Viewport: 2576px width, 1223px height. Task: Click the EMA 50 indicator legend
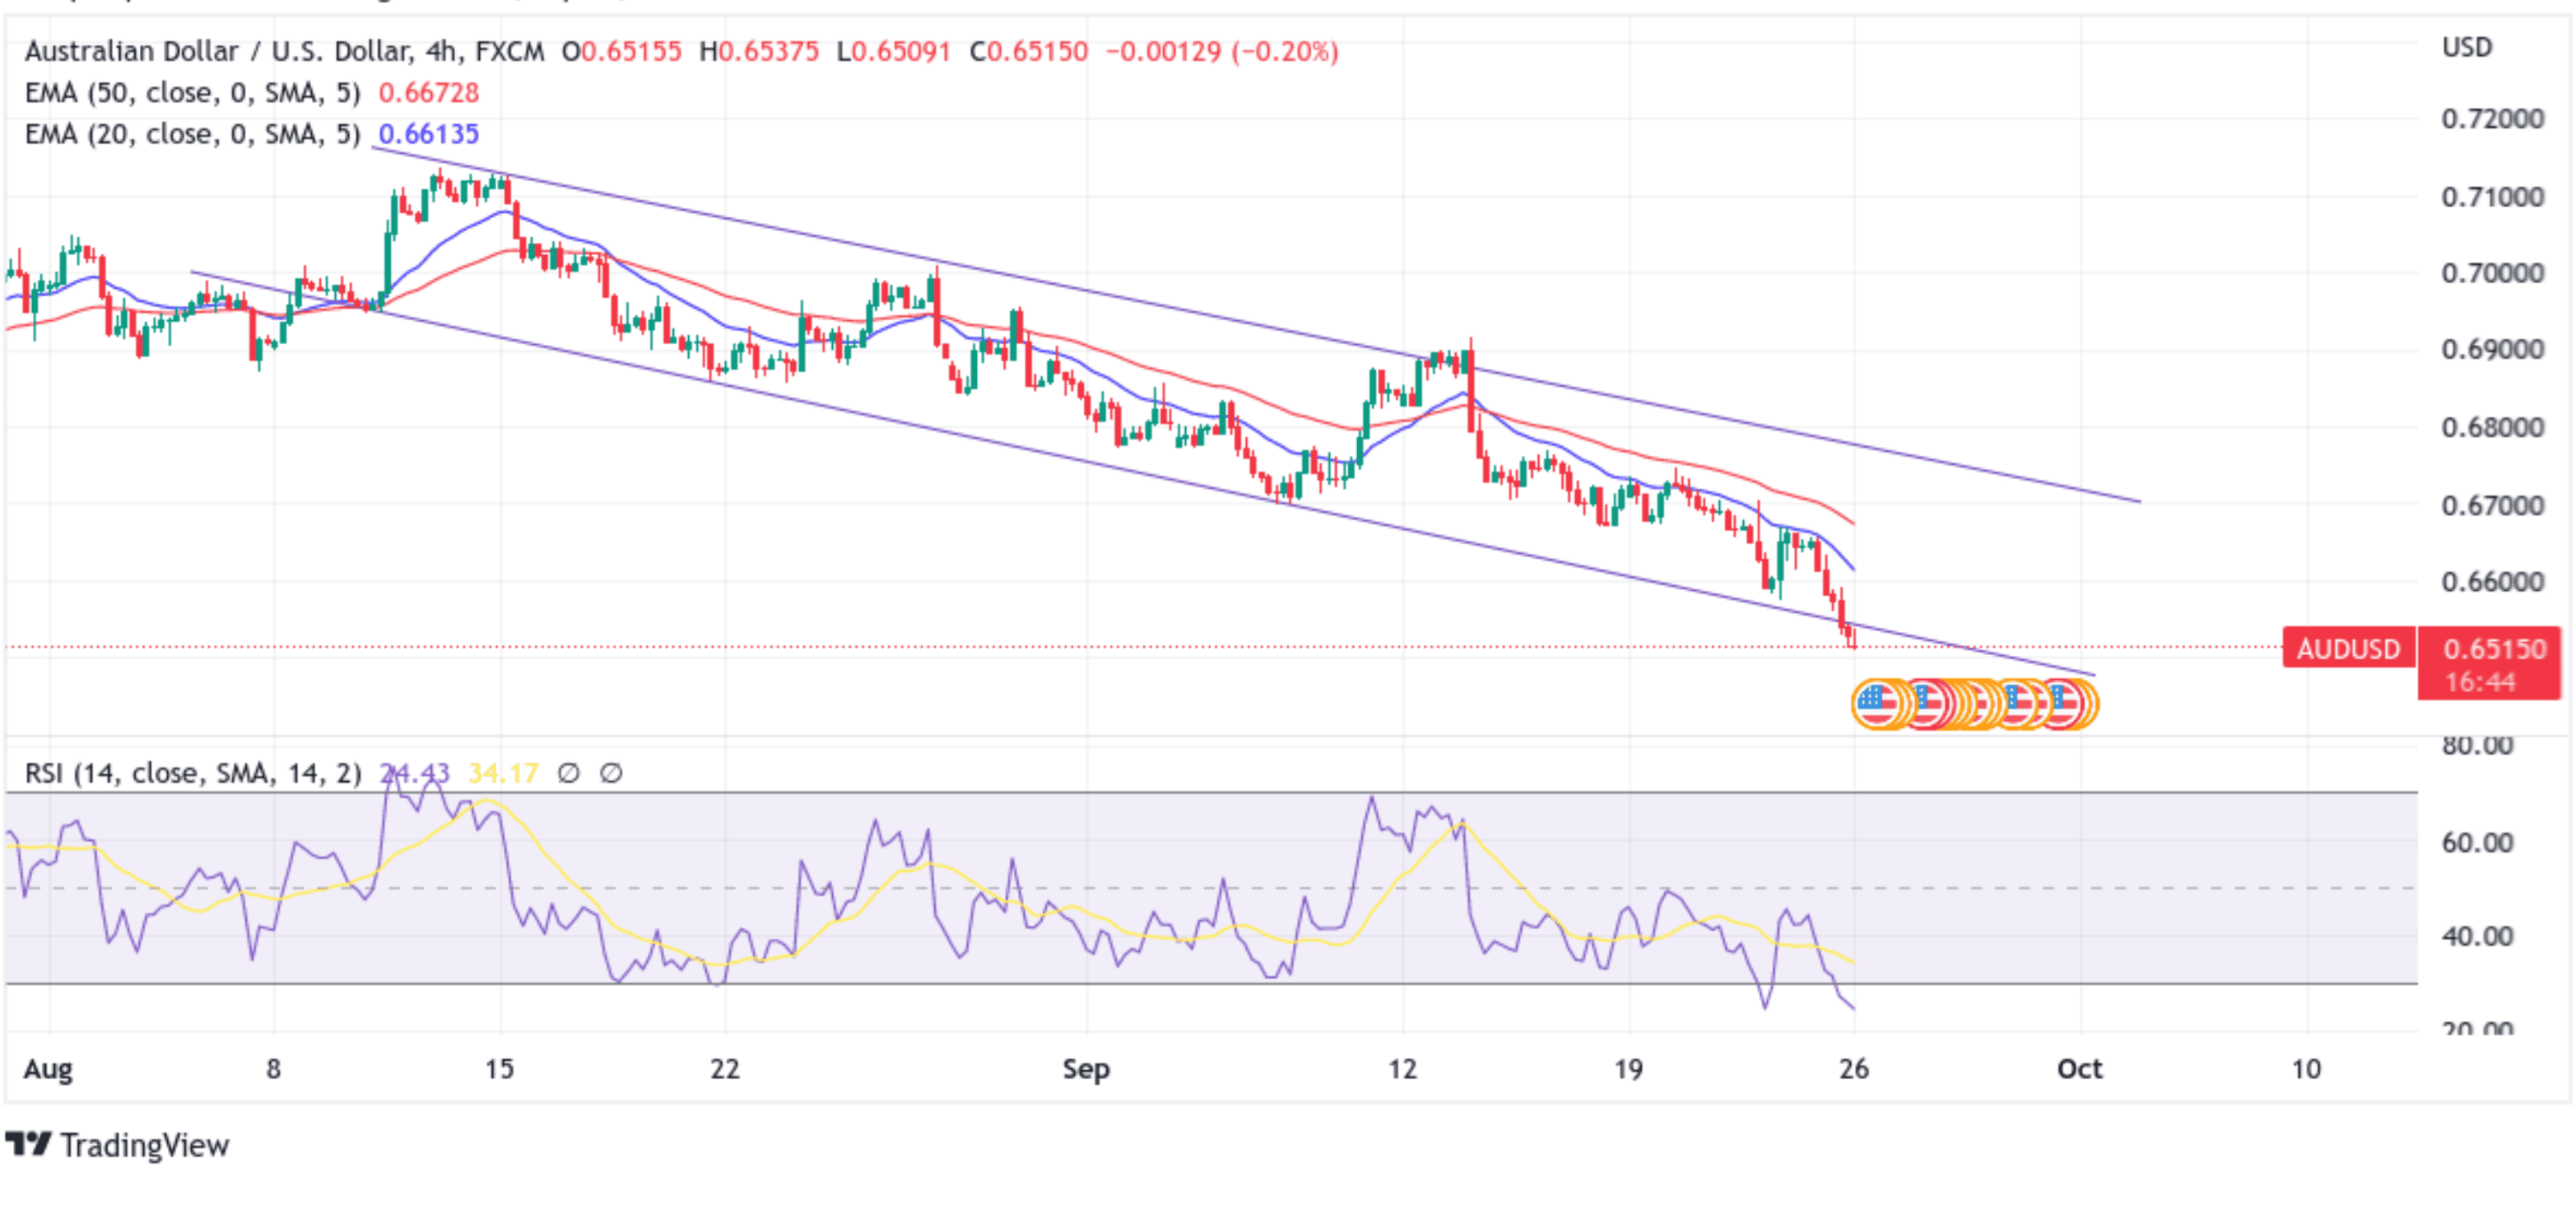(x=192, y=93)
